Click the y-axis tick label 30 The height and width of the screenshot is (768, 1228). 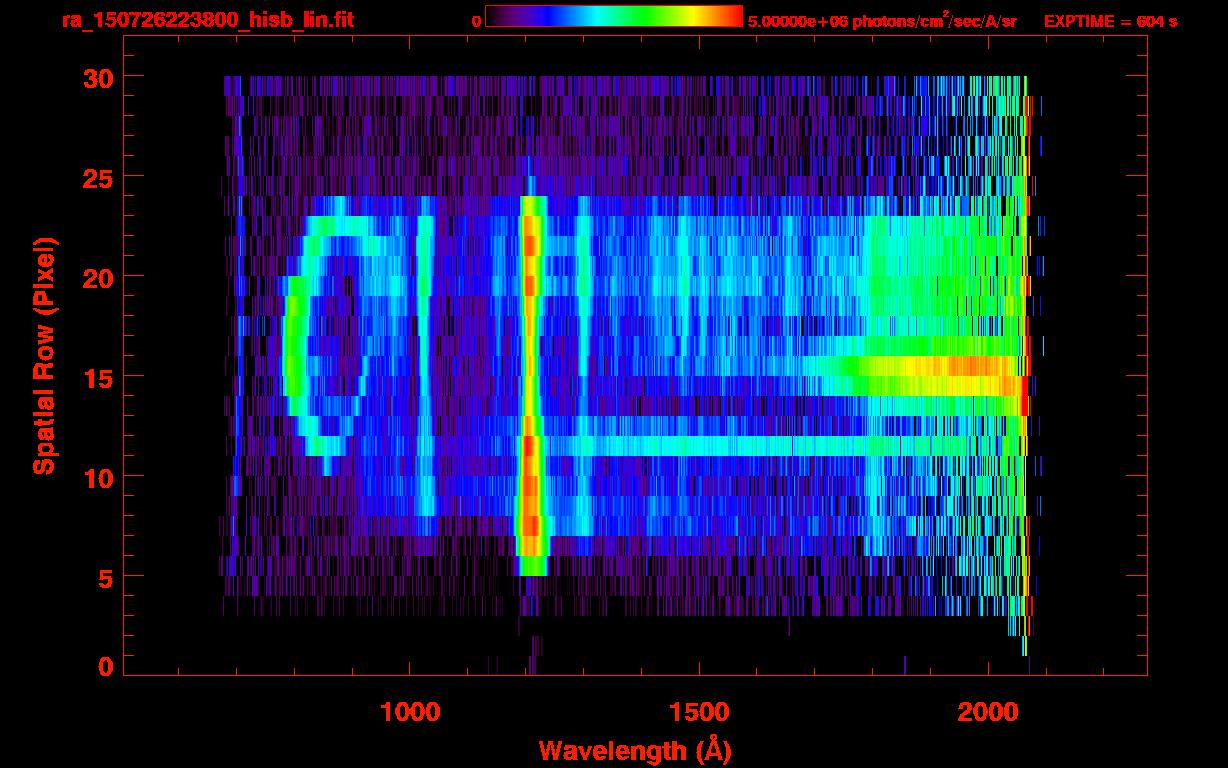pos(98,77)
